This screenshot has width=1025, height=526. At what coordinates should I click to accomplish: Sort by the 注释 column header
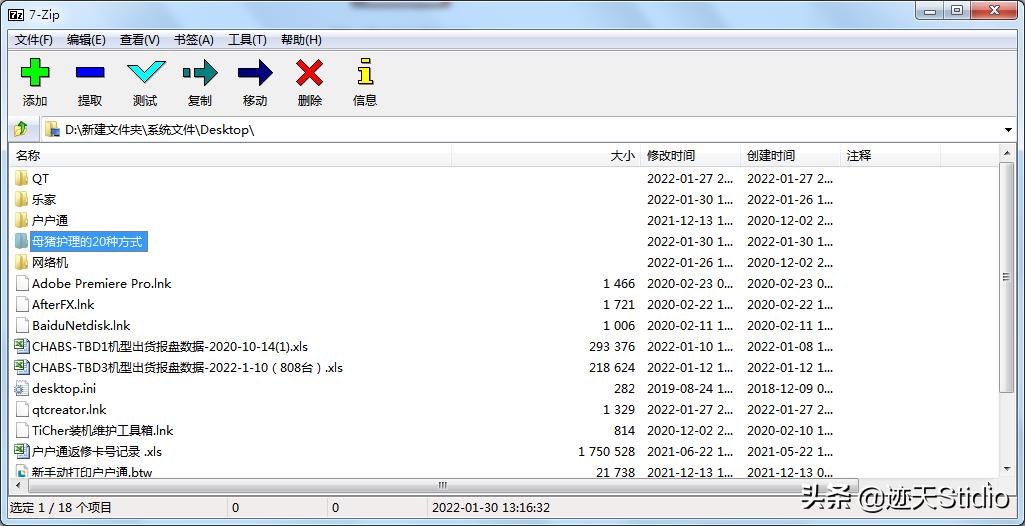pos(890,156)
